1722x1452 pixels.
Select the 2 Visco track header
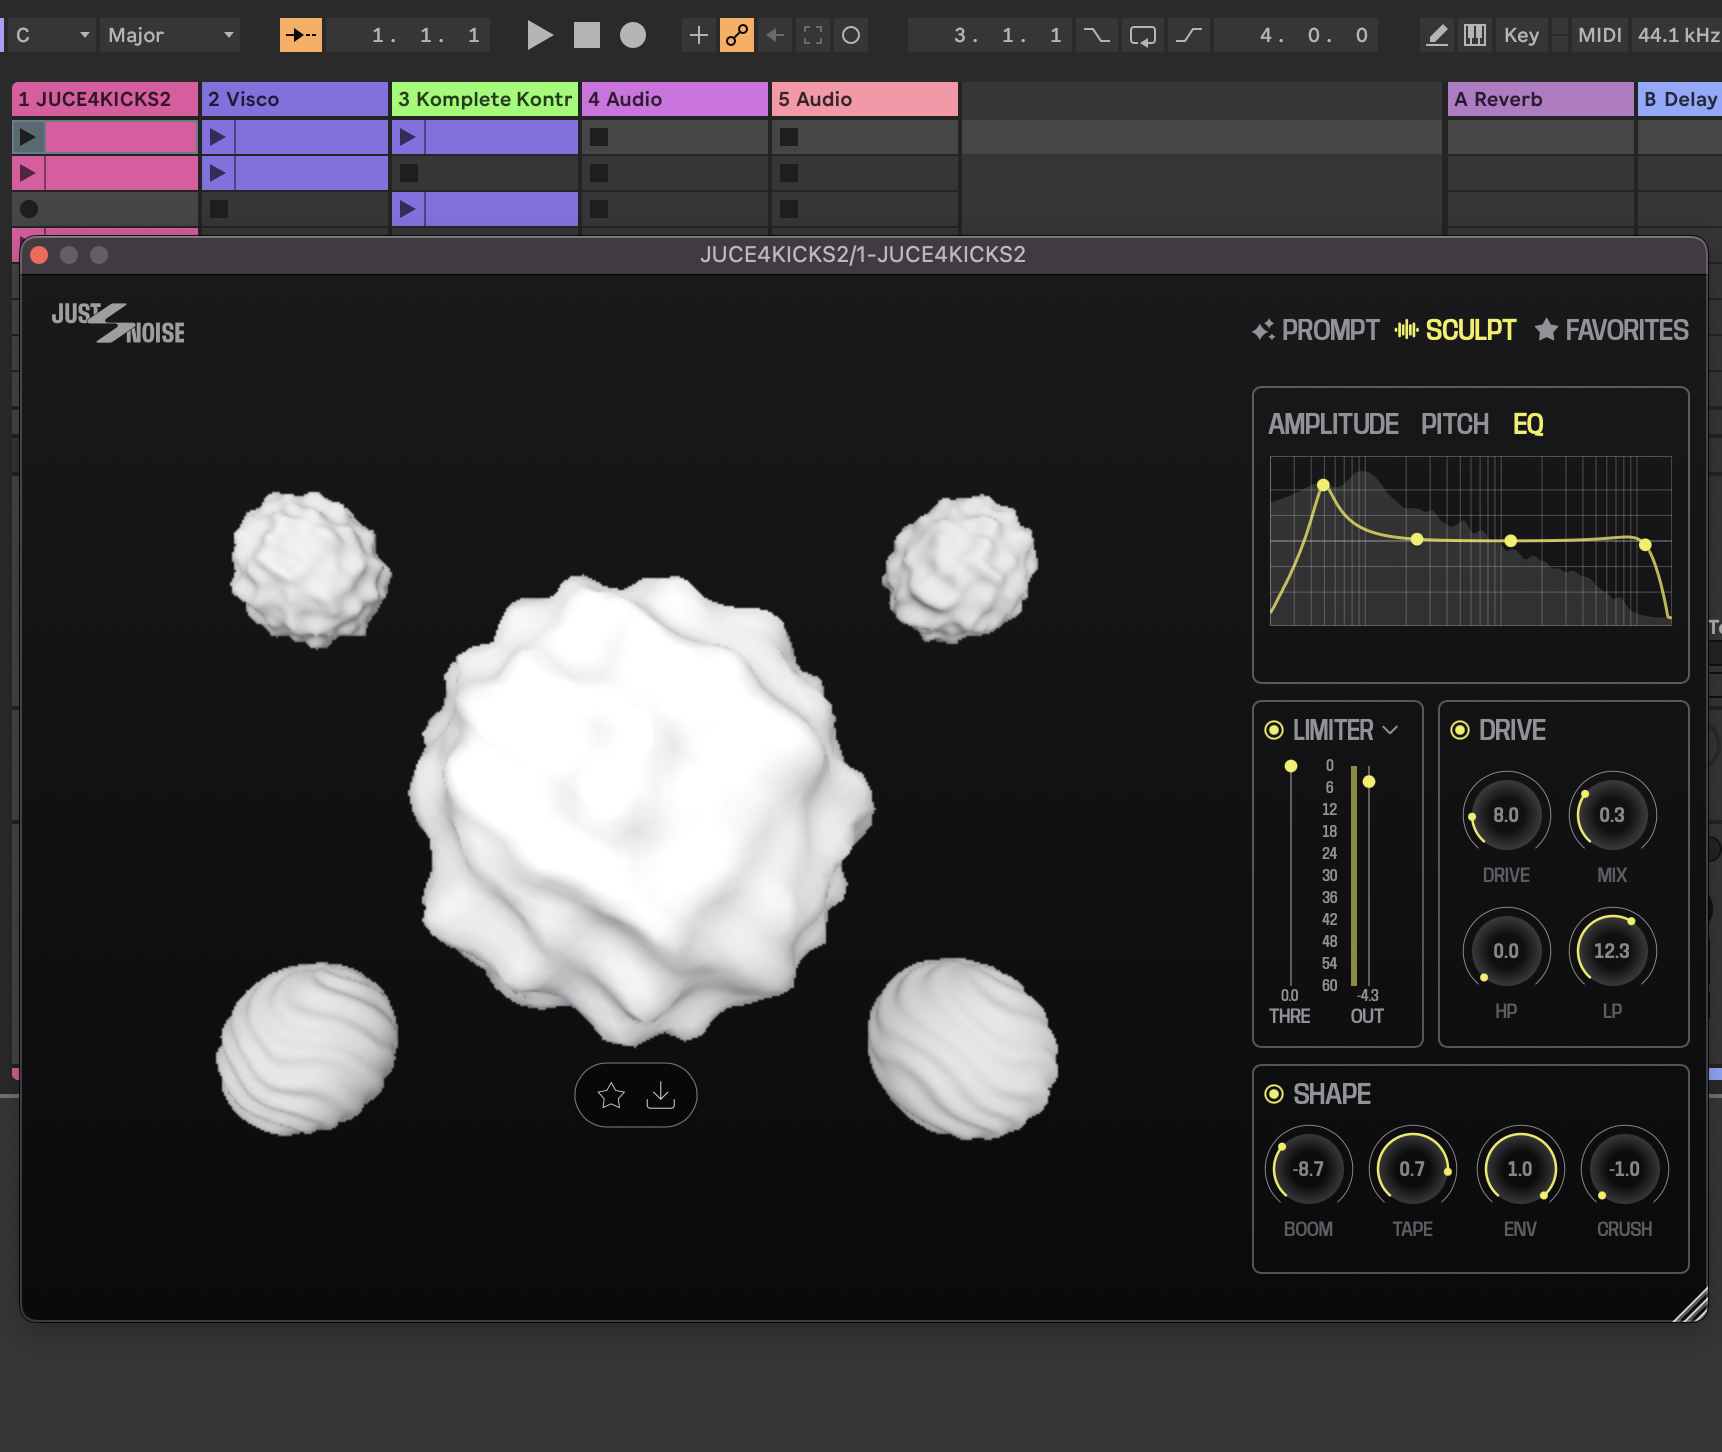[x=295, y=99]
